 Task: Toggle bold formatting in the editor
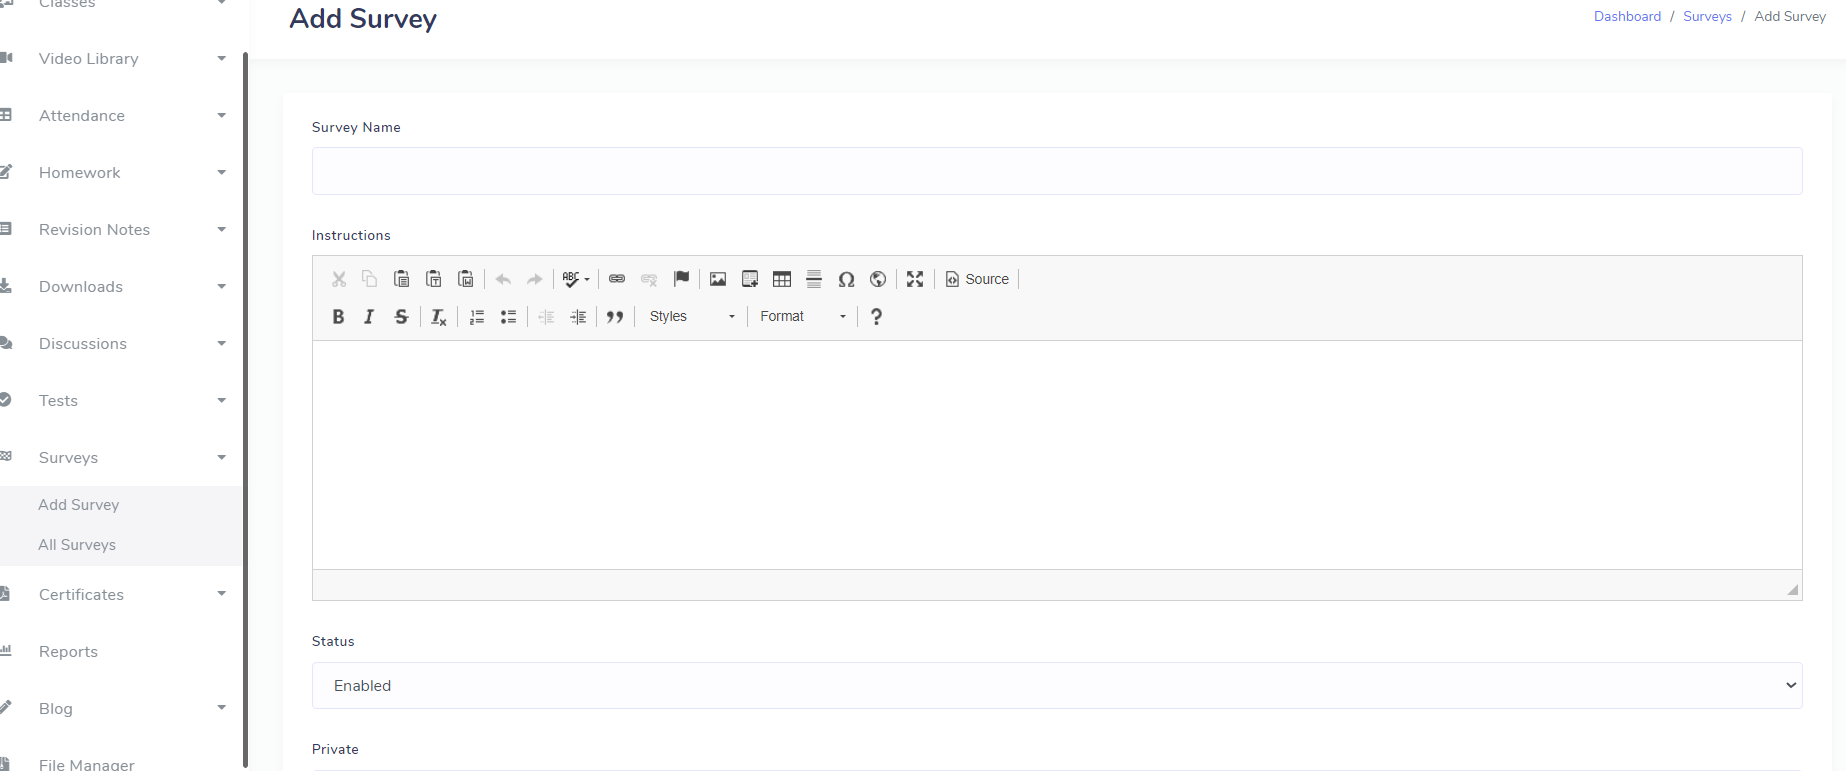pyautogui.click(x=338, y=317)
